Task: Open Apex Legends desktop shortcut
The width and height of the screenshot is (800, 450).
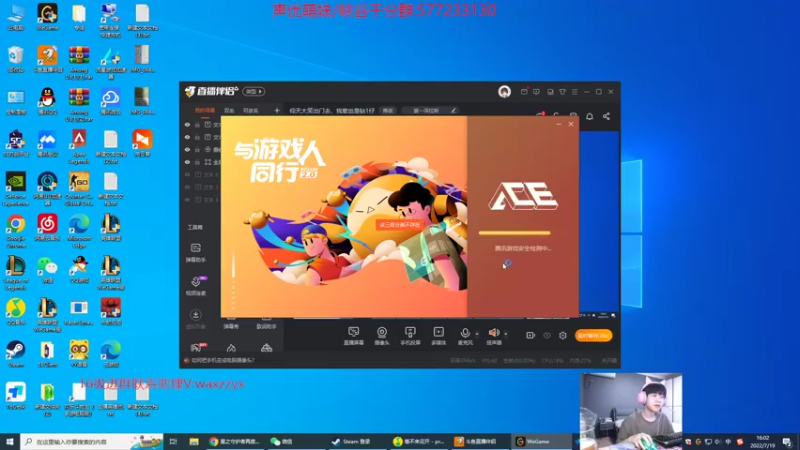Action: point(79,146)
